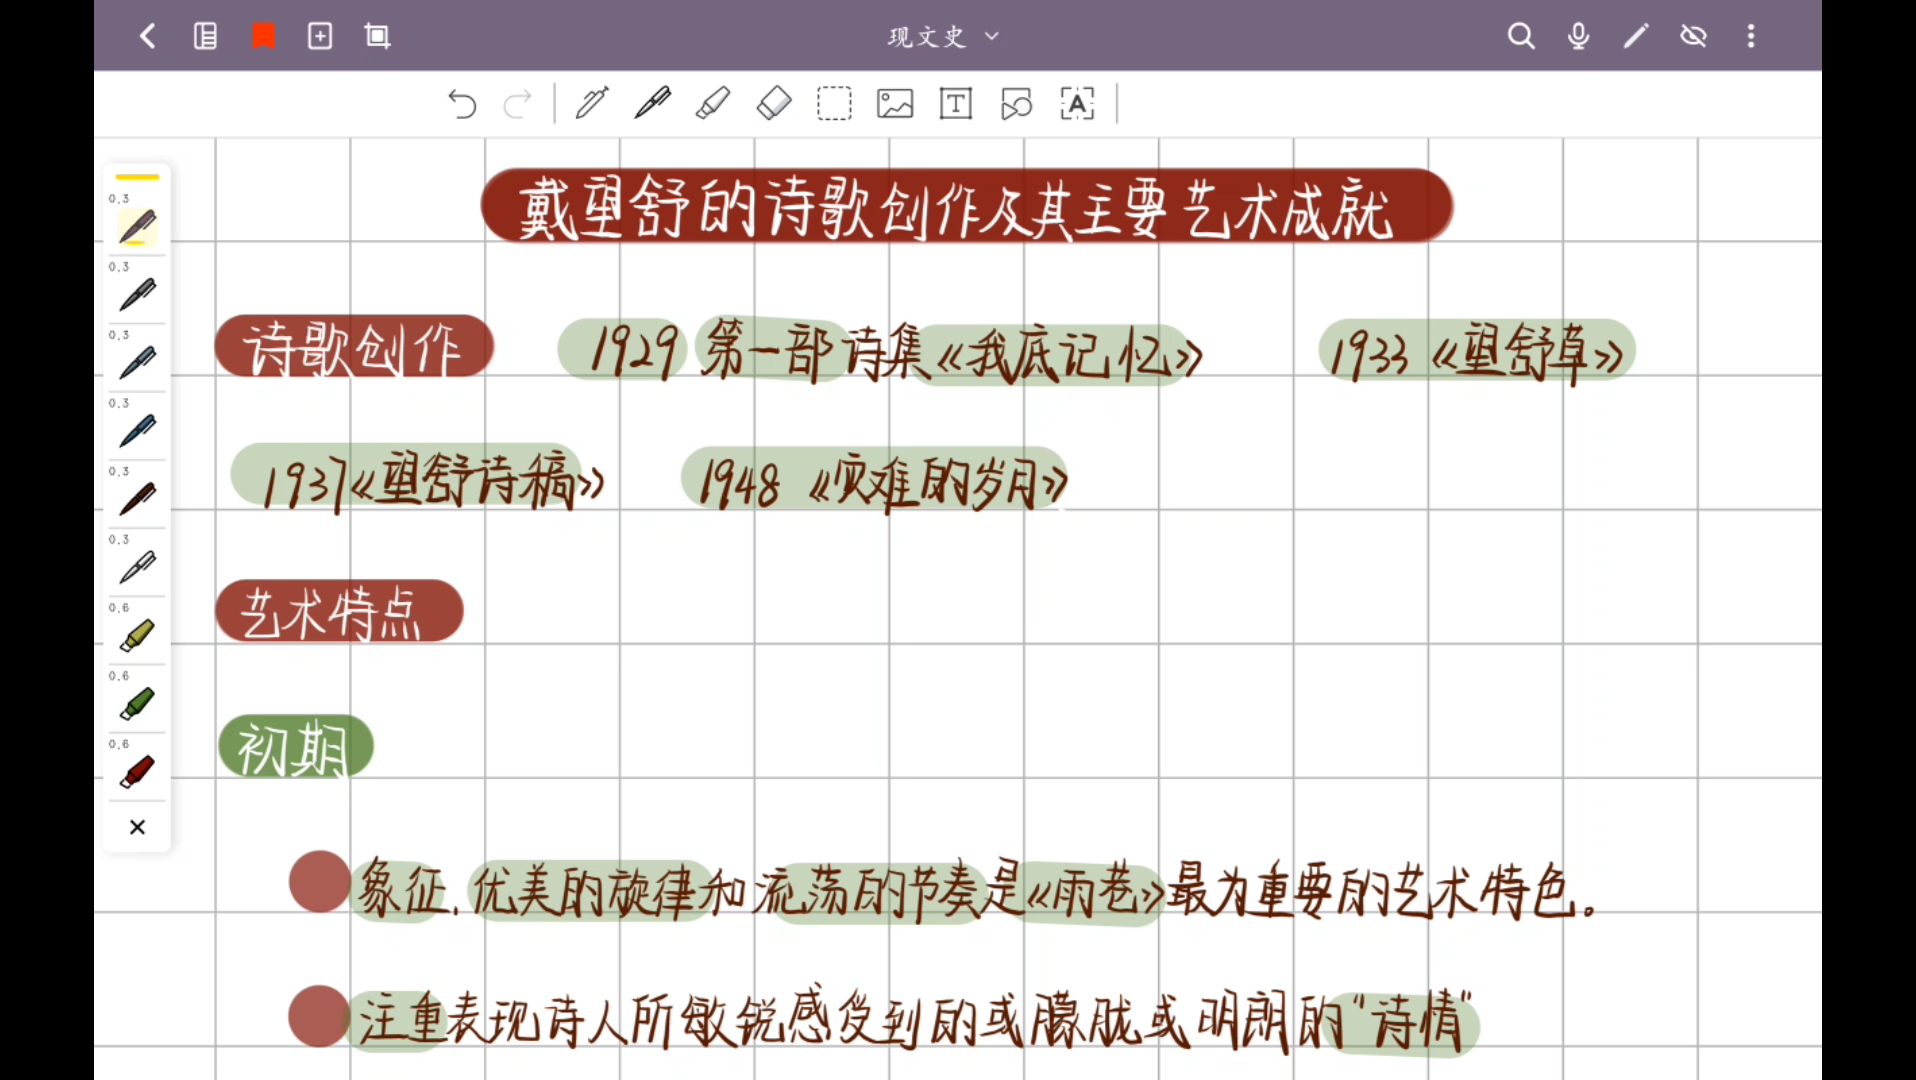Screen dimensions: 1916x1080
Task: Tap the red 诗歌创作 heading label
Action: click(x=354, y=347)
